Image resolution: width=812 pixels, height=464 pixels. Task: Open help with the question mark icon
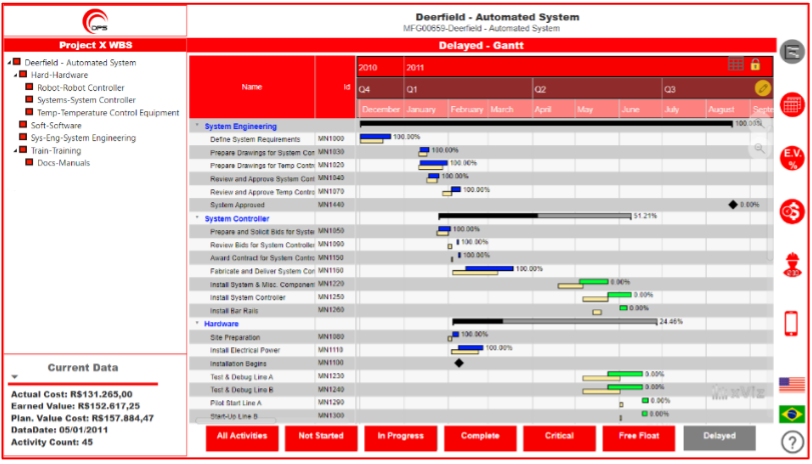click(791, 440)
